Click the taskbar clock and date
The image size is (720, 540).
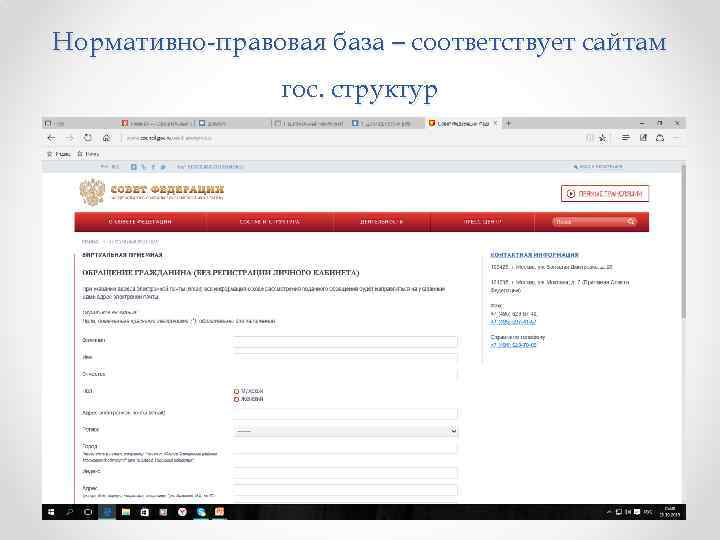669,512
